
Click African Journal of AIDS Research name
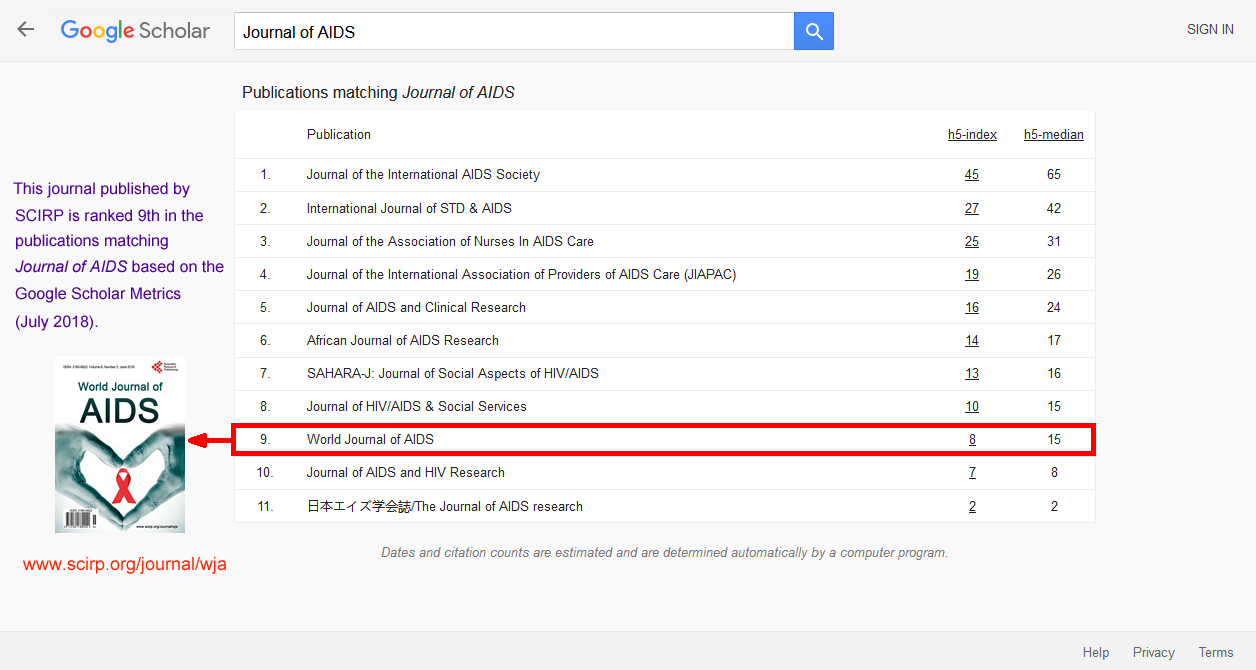pos(403,341)
